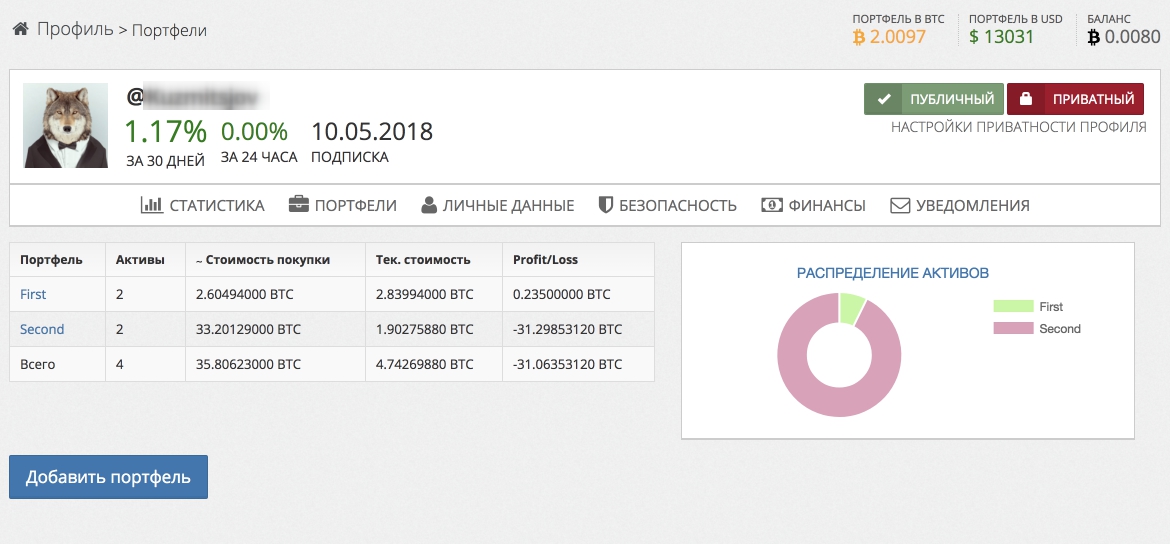Click the Bitcoin icon beside Баланс
Image resolution: width=1170 pixels, height=544 pixels.
(x=1093, y=37)
